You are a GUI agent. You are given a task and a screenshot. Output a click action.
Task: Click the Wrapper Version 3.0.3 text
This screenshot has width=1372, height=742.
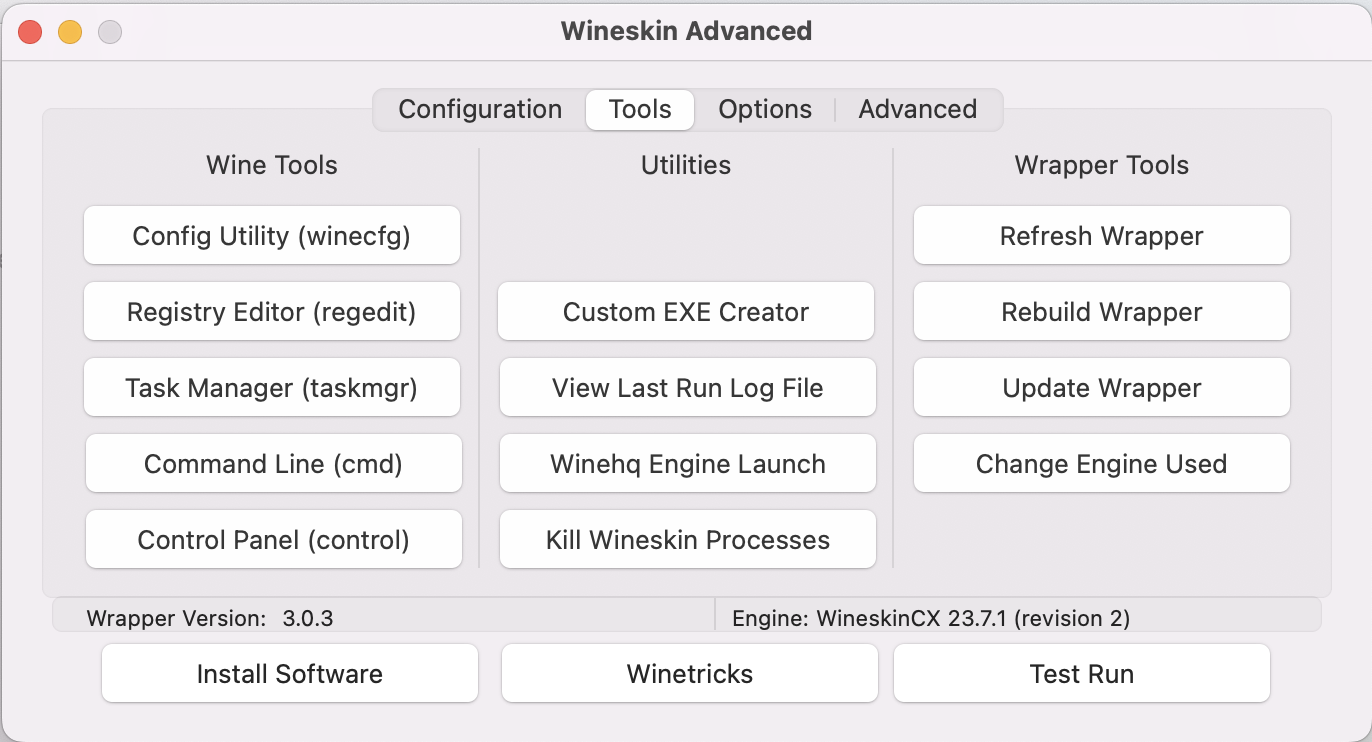[x=210, y=618]
